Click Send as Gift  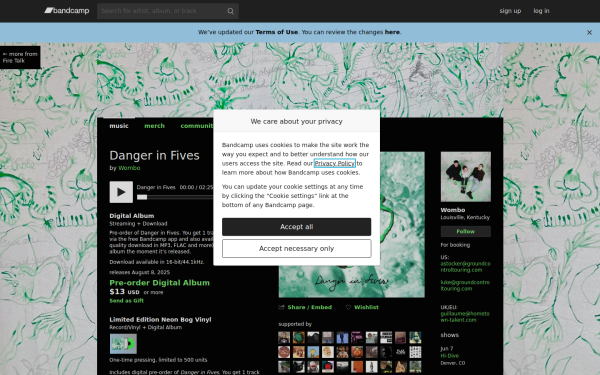click(x=127, y=301)
